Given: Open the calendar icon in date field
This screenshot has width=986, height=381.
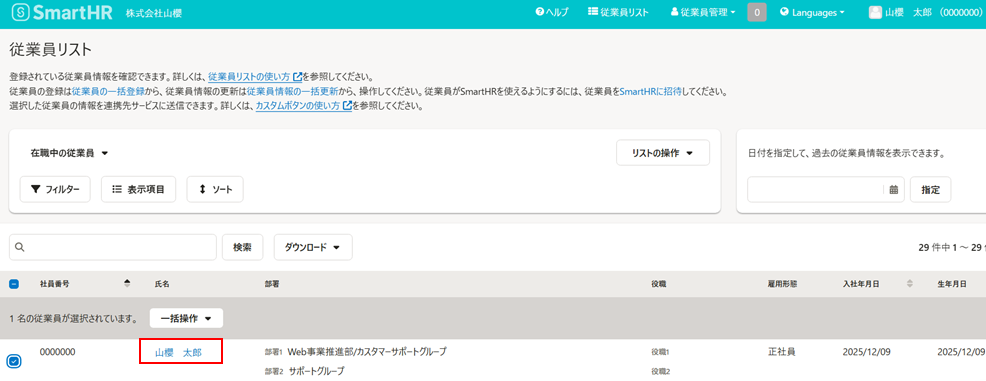Looking at the screenshot, I should (x=894, y=190).
